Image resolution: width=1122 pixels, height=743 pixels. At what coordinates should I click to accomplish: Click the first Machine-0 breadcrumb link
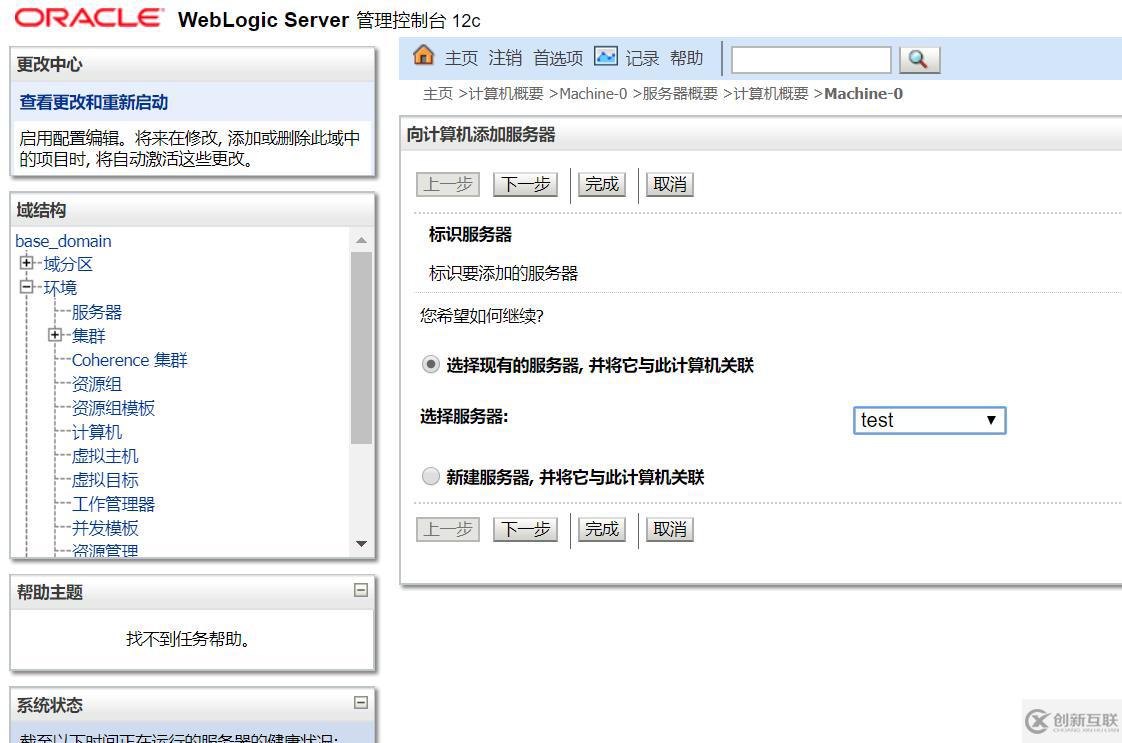(593, 94)
